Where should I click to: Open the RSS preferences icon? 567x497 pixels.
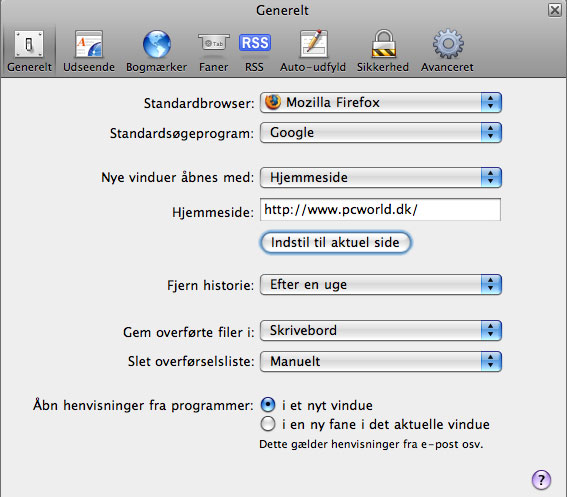tap(255, 43)
